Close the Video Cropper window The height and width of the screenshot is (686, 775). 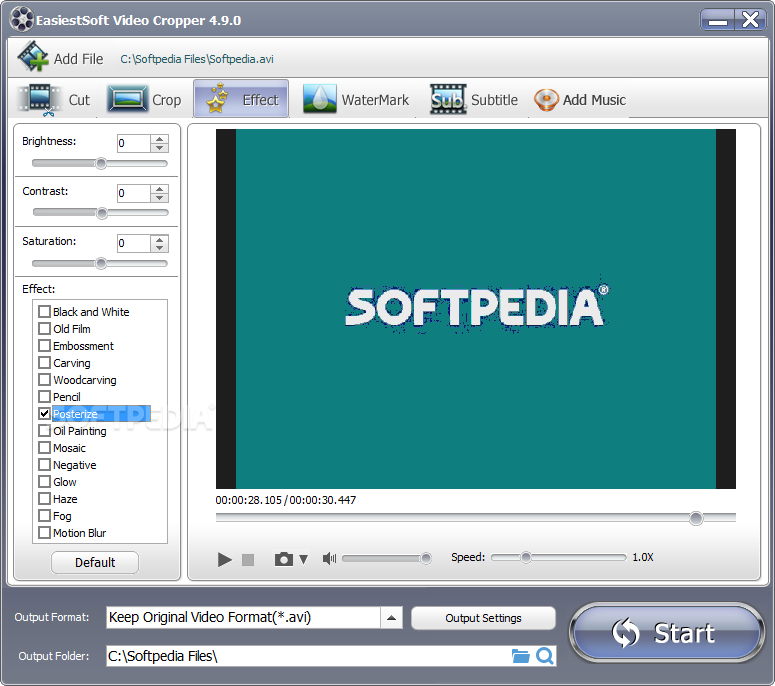[x=750, y=20]
